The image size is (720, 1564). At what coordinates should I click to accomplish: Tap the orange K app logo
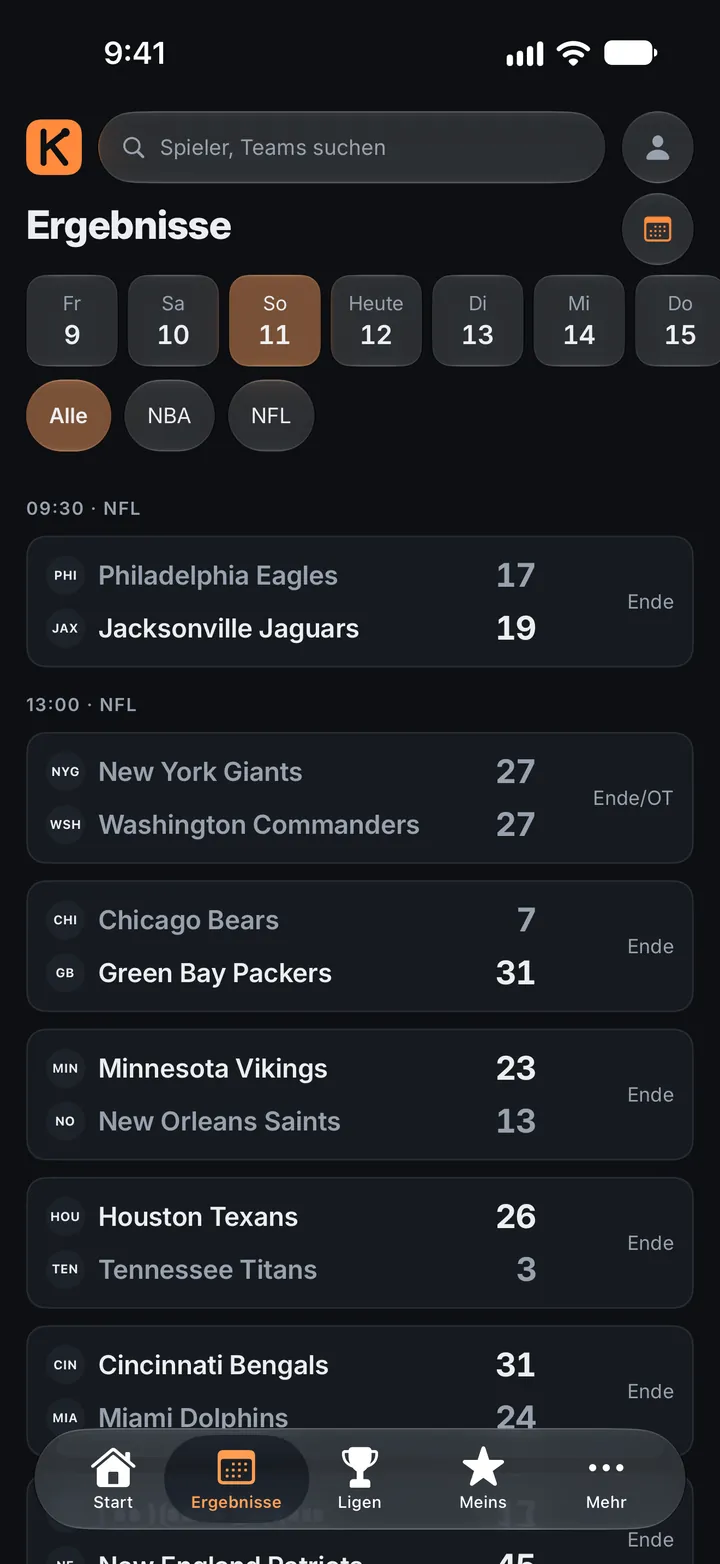(54, 147)
